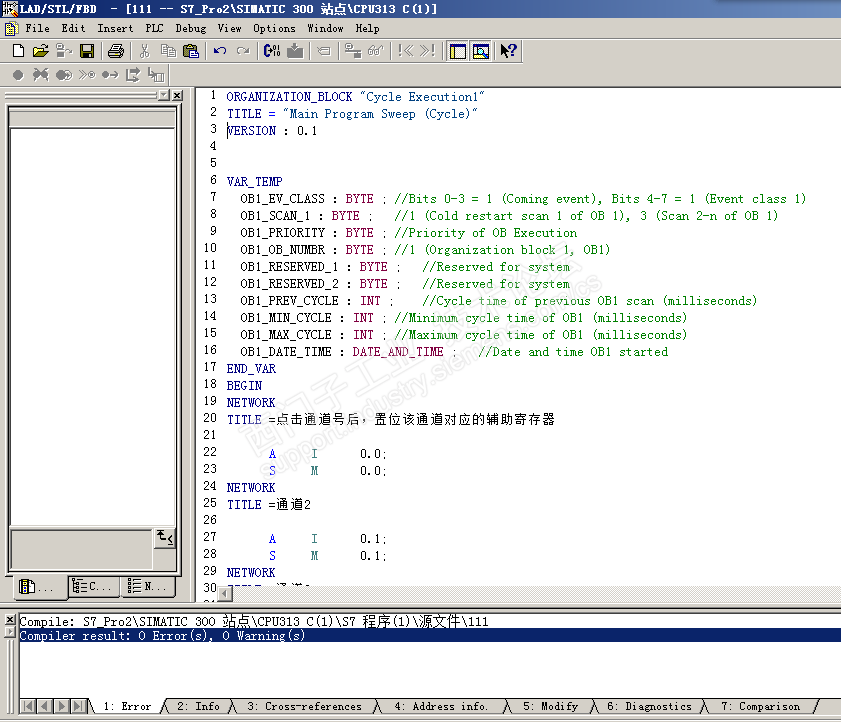Toggle the Details view toolbar button

(x=480, y=51)
